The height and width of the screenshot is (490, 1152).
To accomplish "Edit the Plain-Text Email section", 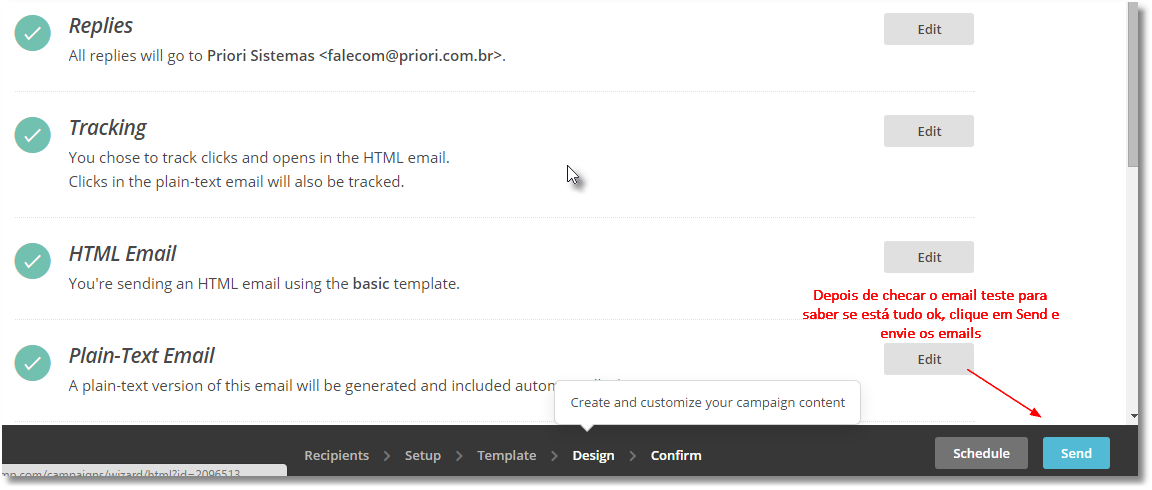I will (x=929, y=359).
